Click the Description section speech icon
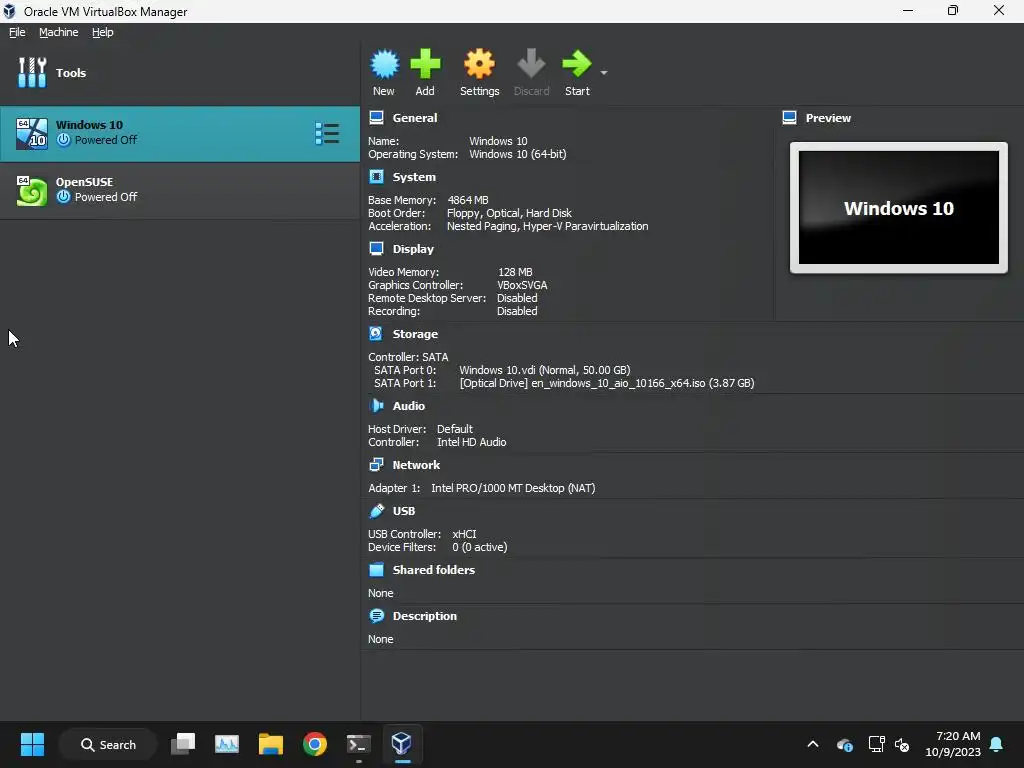 [x=376, y=616]
